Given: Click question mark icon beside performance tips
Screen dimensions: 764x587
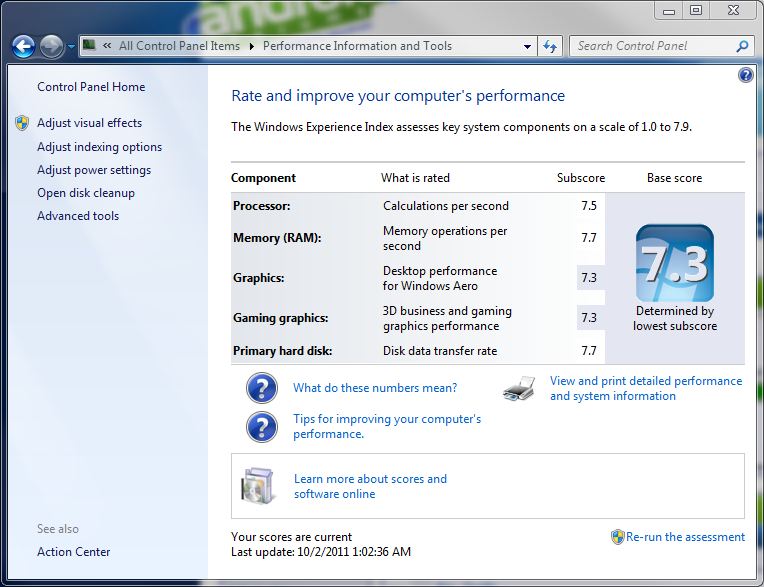Looking at the screenshot, I should pyautogui.click(x=261, y=427).
